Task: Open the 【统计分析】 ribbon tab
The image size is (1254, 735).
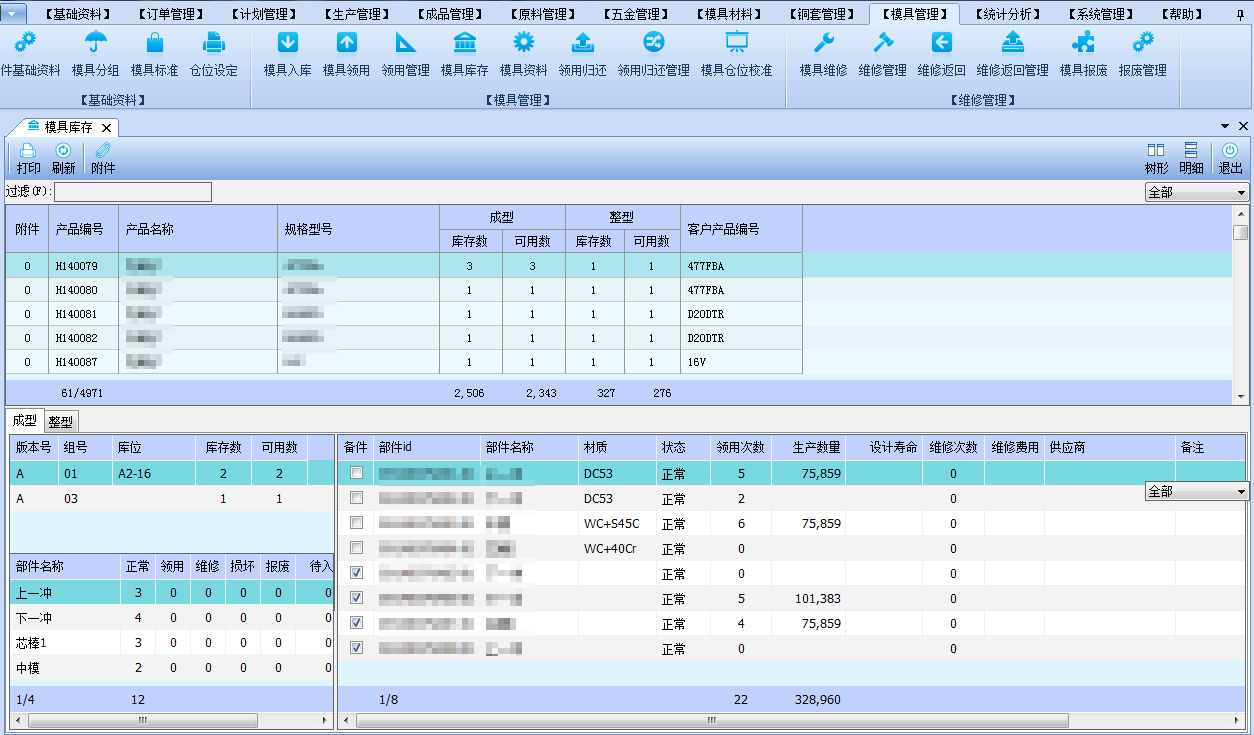Action: pyautogui.click(x=1007, y=14)
